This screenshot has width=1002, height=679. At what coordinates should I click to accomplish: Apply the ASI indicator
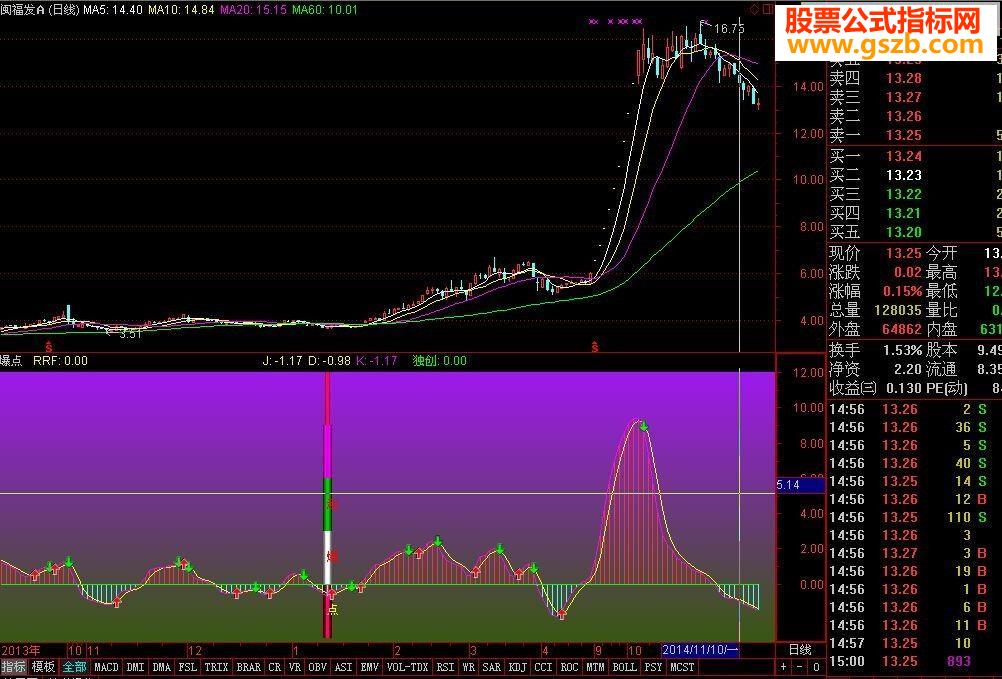(x=343, y=667)
